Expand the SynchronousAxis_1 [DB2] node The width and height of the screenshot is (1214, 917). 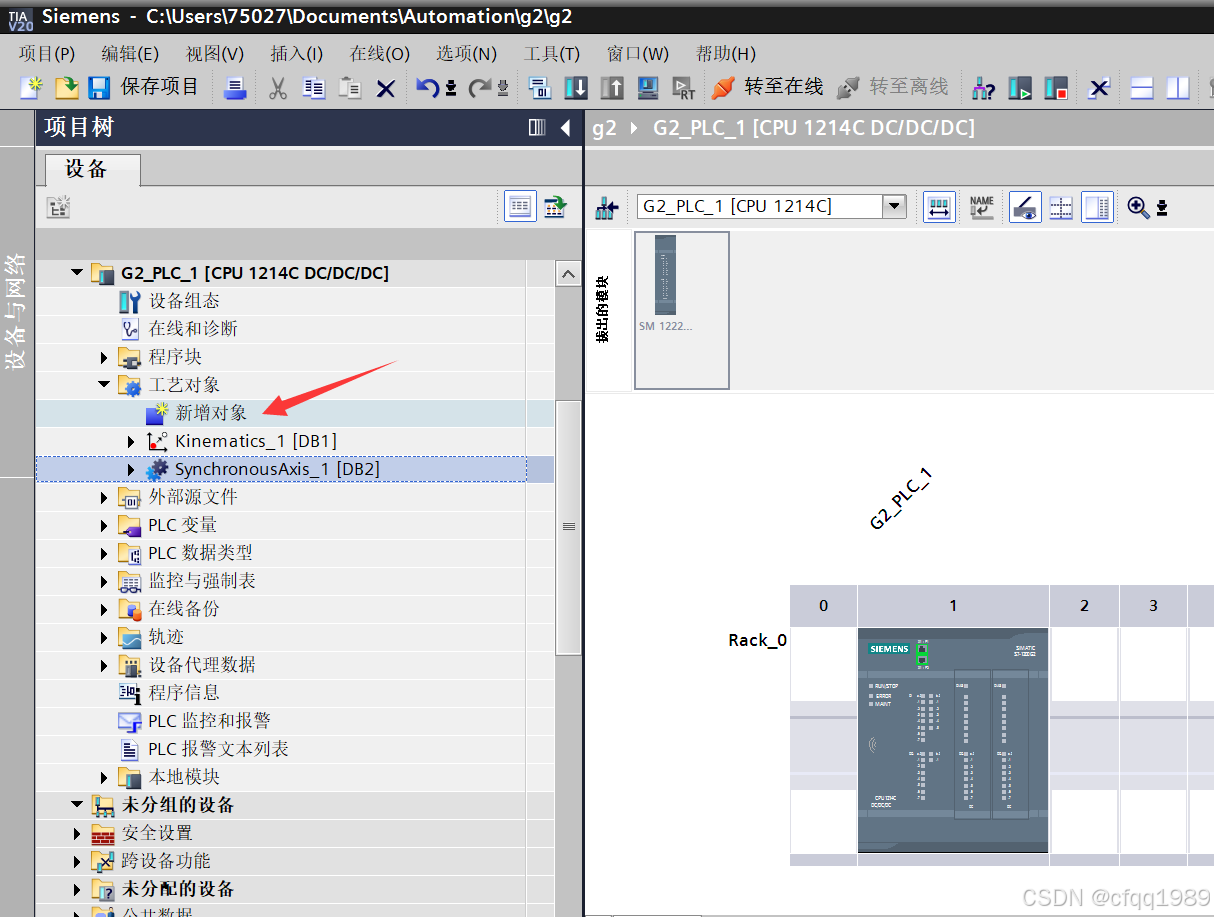(x=131, y=469)
